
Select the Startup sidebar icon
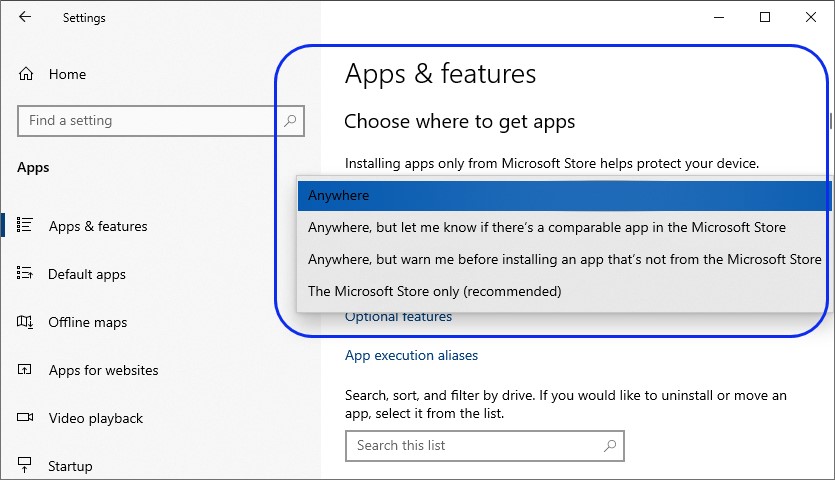point(24,465)
